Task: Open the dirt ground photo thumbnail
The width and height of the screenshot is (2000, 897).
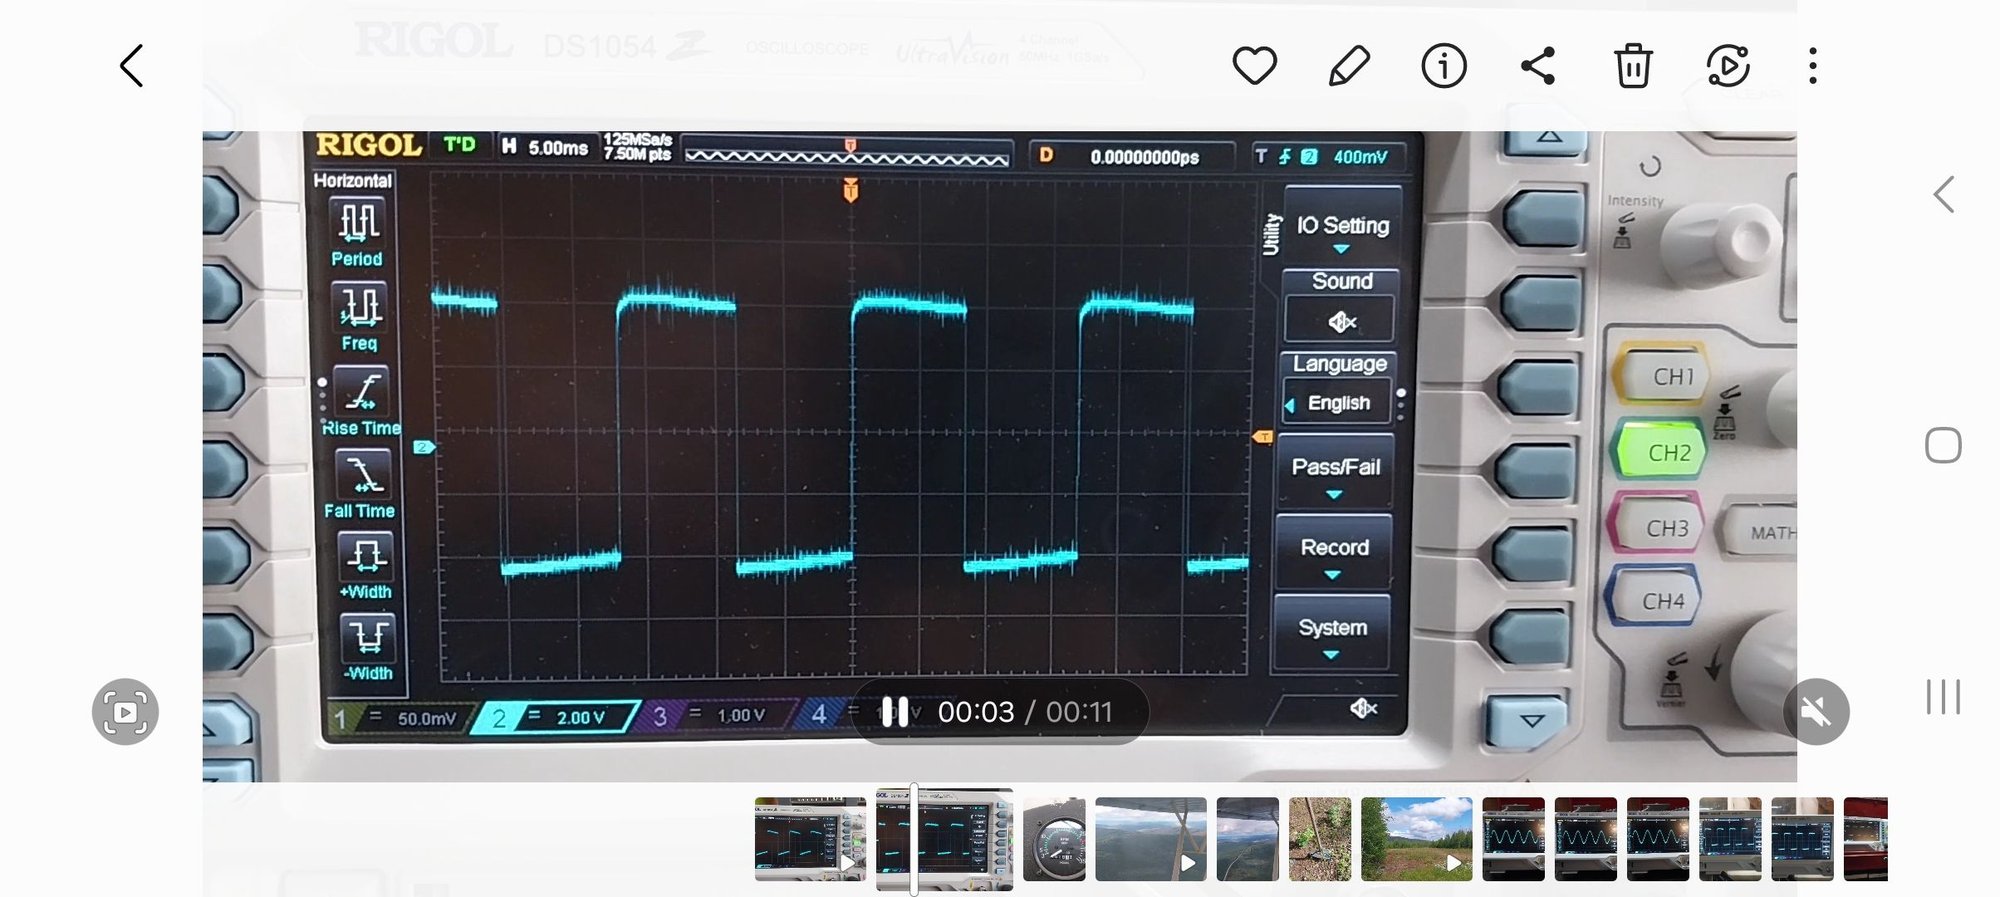Action: (1319, 839)
